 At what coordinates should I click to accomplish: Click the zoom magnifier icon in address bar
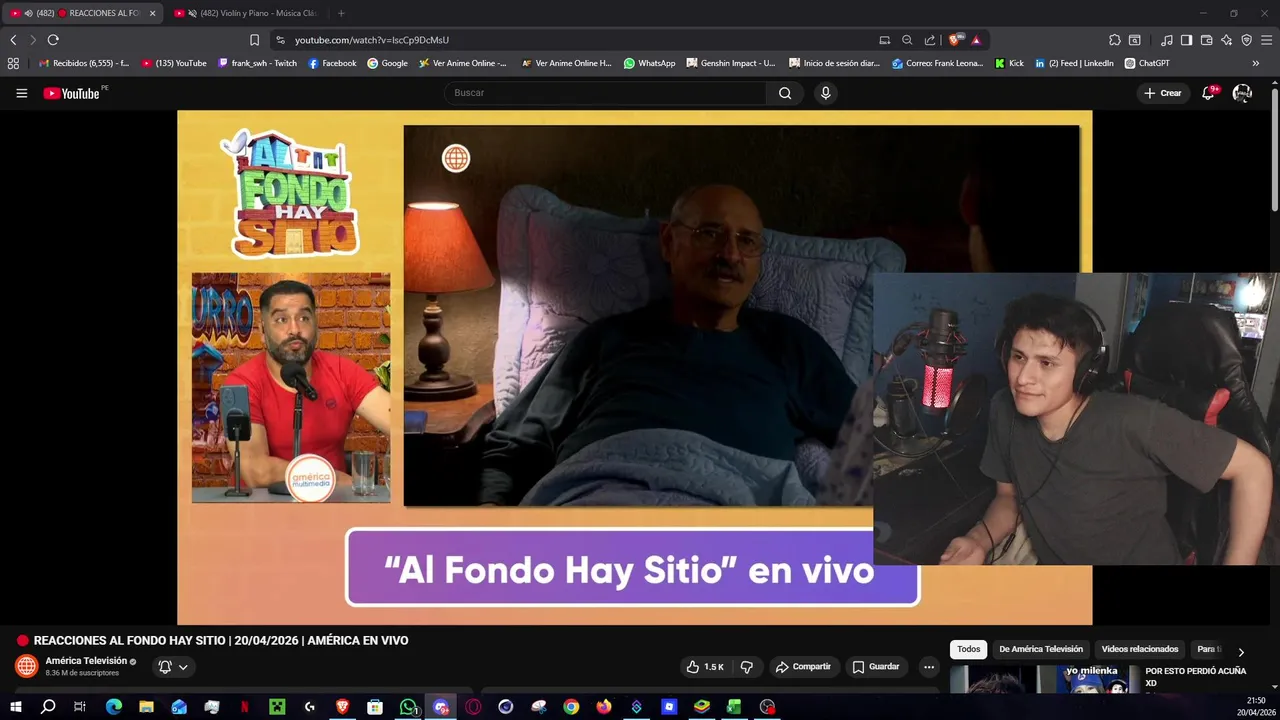point(907,40)
